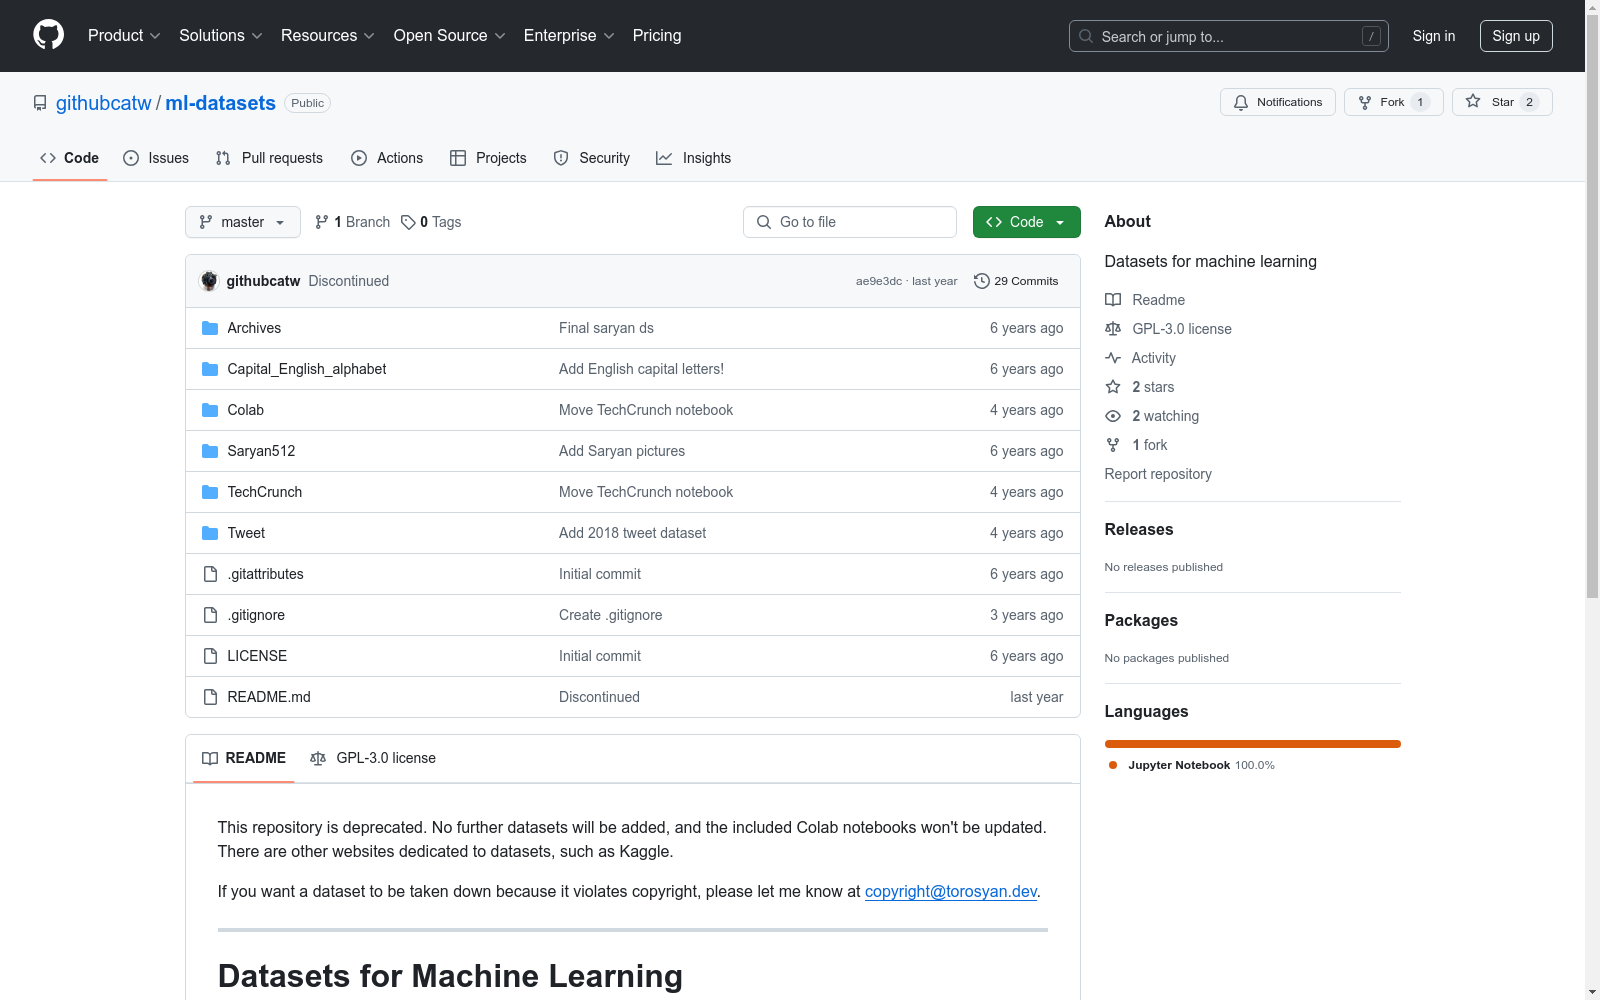Switch to GPL-3.0 license tab
Viewport: 1600px width, 1000px height.
pyautogui.click(x=373, y=758)
